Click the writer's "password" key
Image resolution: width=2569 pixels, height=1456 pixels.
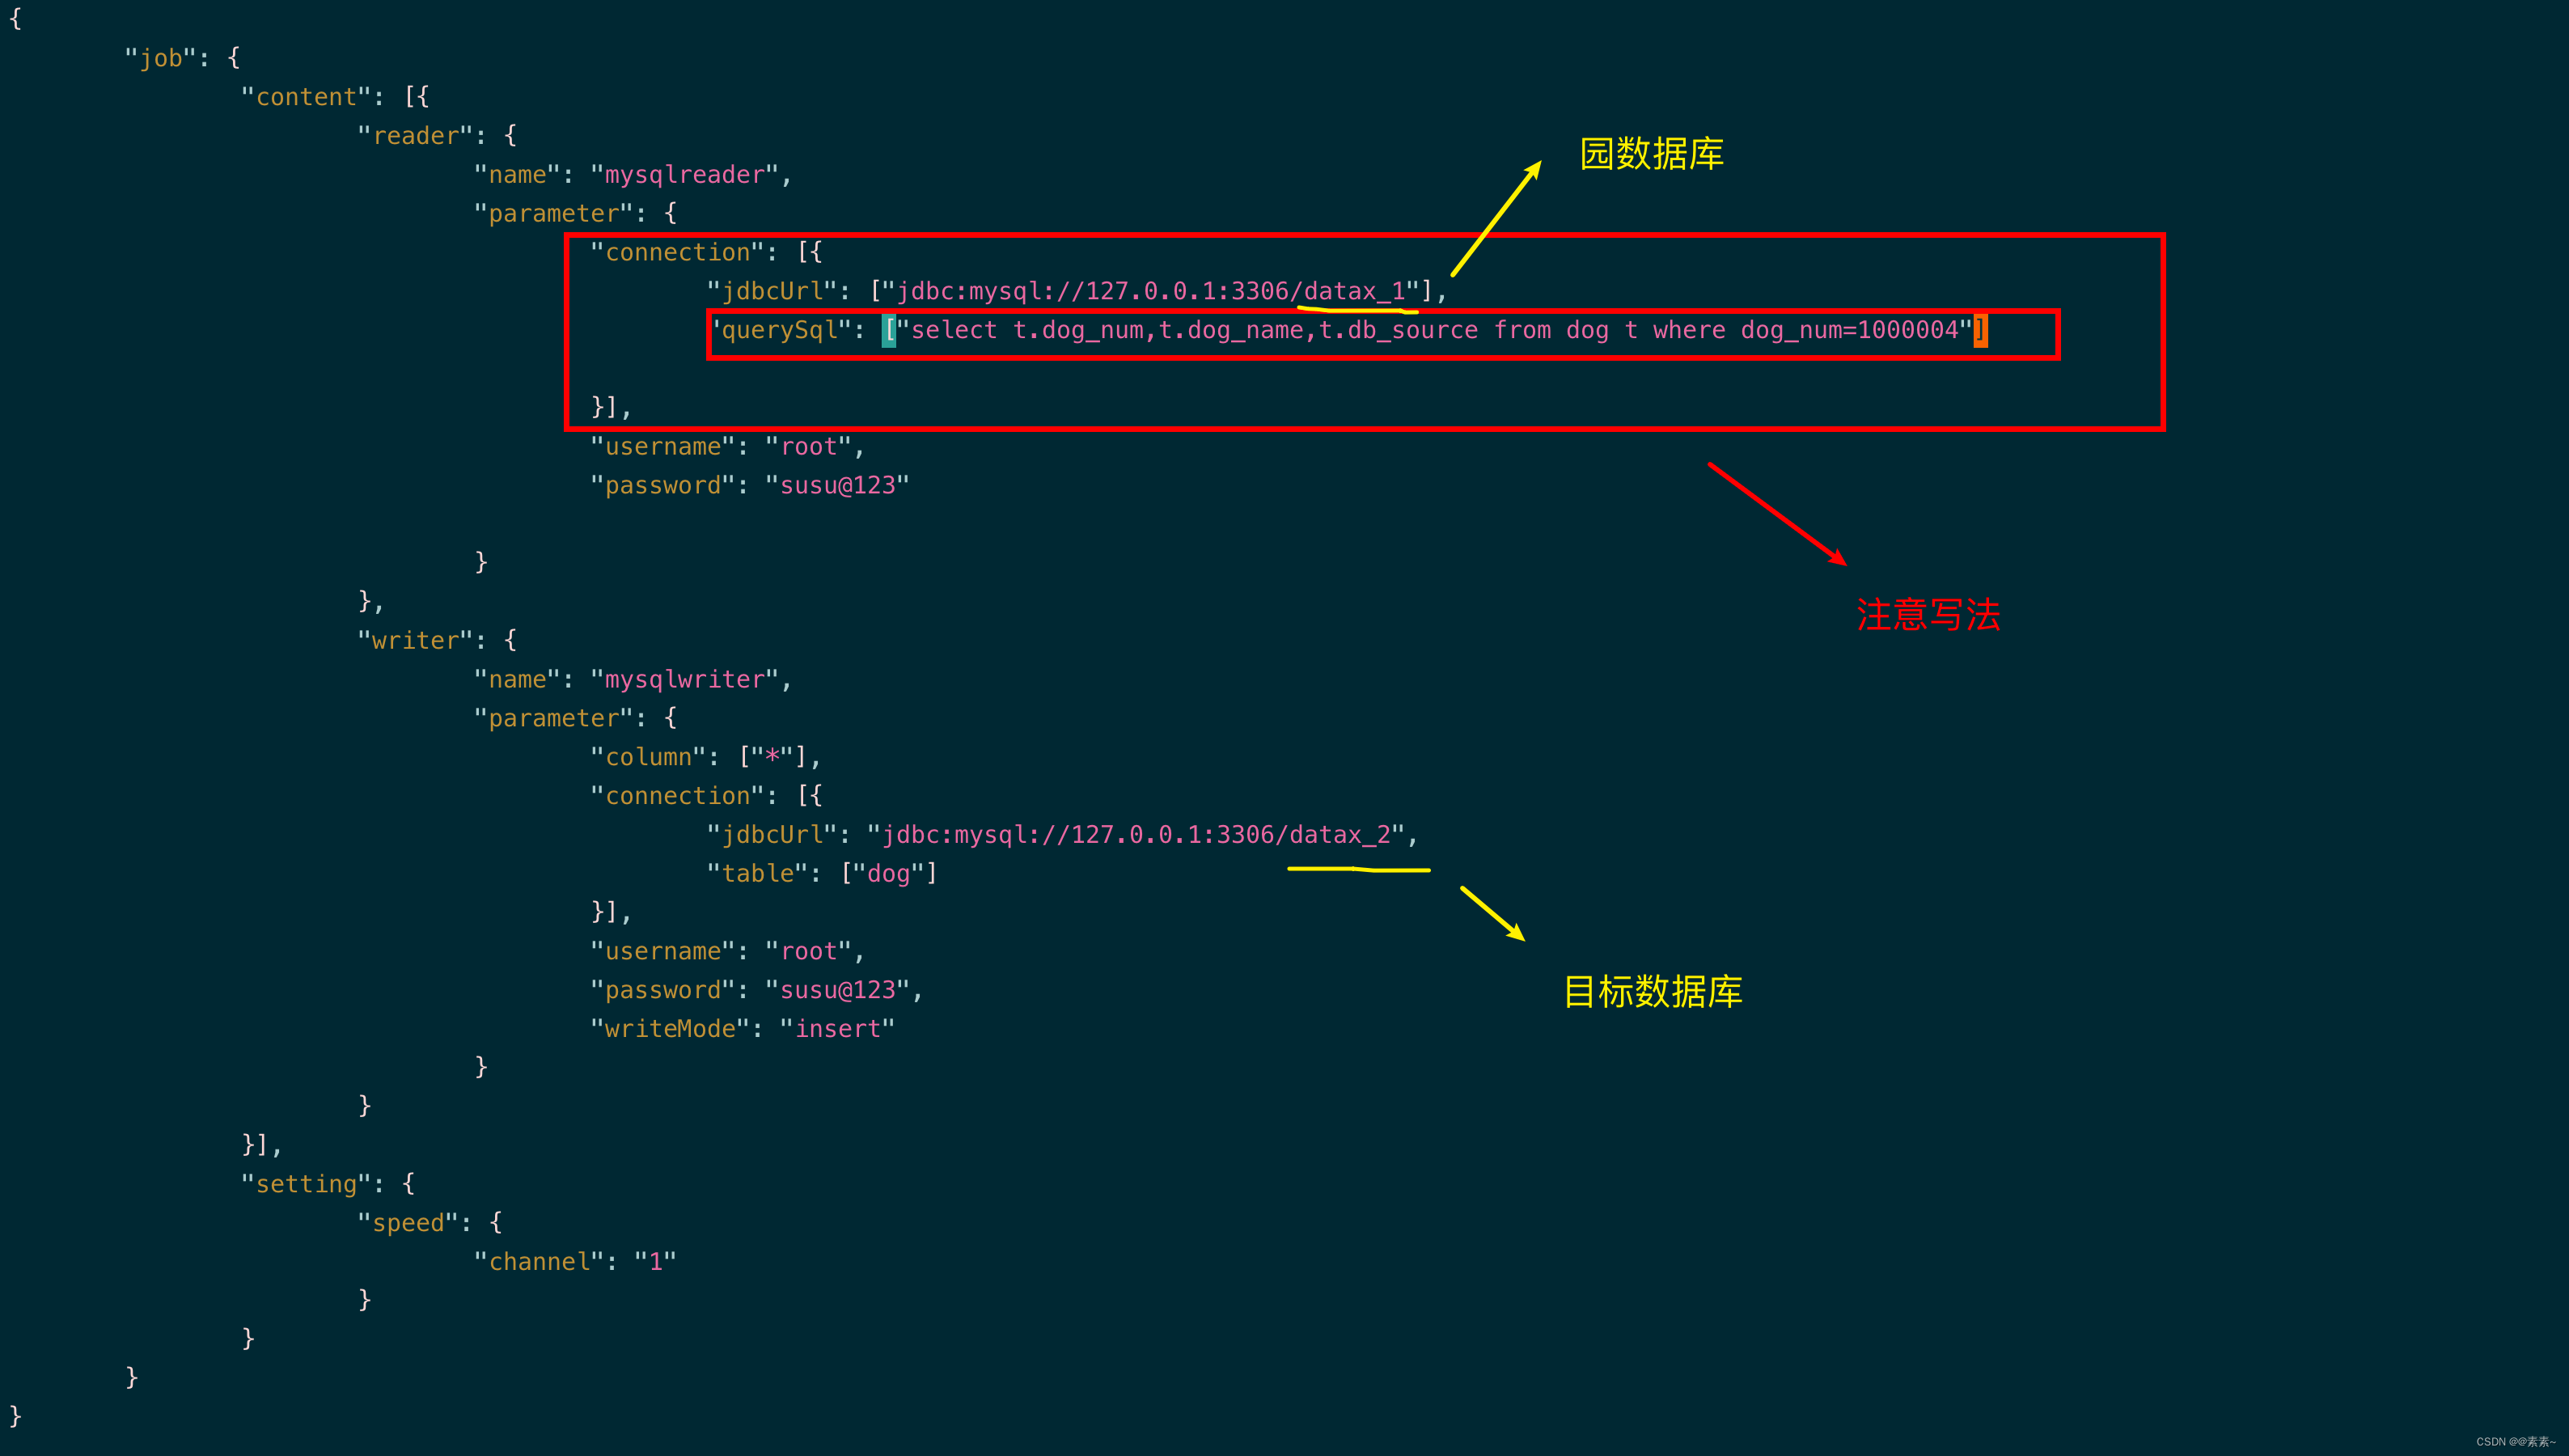[663, 990]
